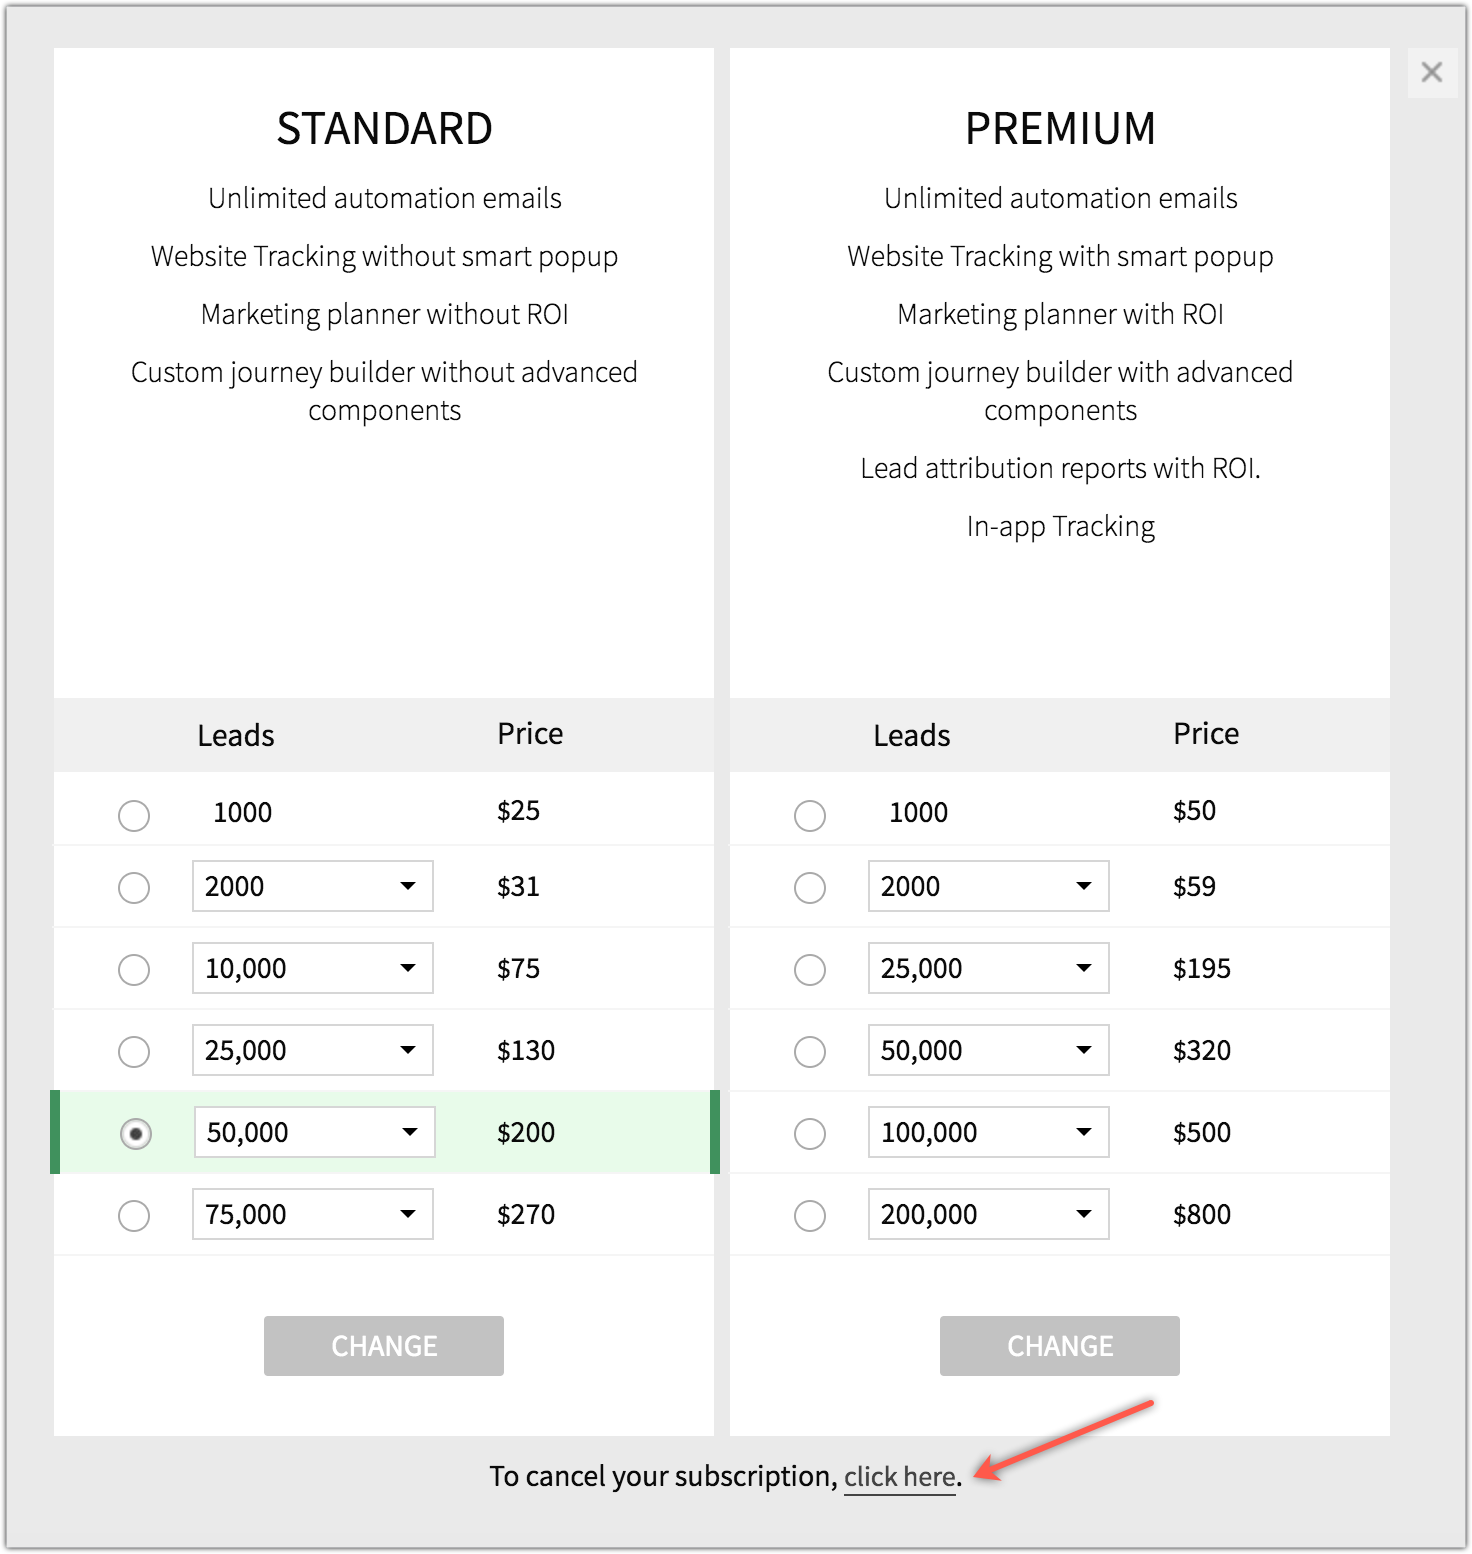Image resolution: width=1472 pixels, height=1554 pixels.
Task: Follow the 'click here' cancel subscription link
Action: (x=900, y=1477)
